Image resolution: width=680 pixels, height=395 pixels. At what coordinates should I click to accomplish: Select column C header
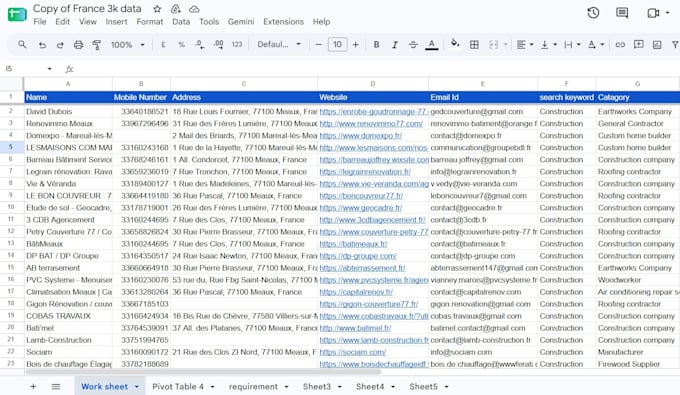click(244, 84)
